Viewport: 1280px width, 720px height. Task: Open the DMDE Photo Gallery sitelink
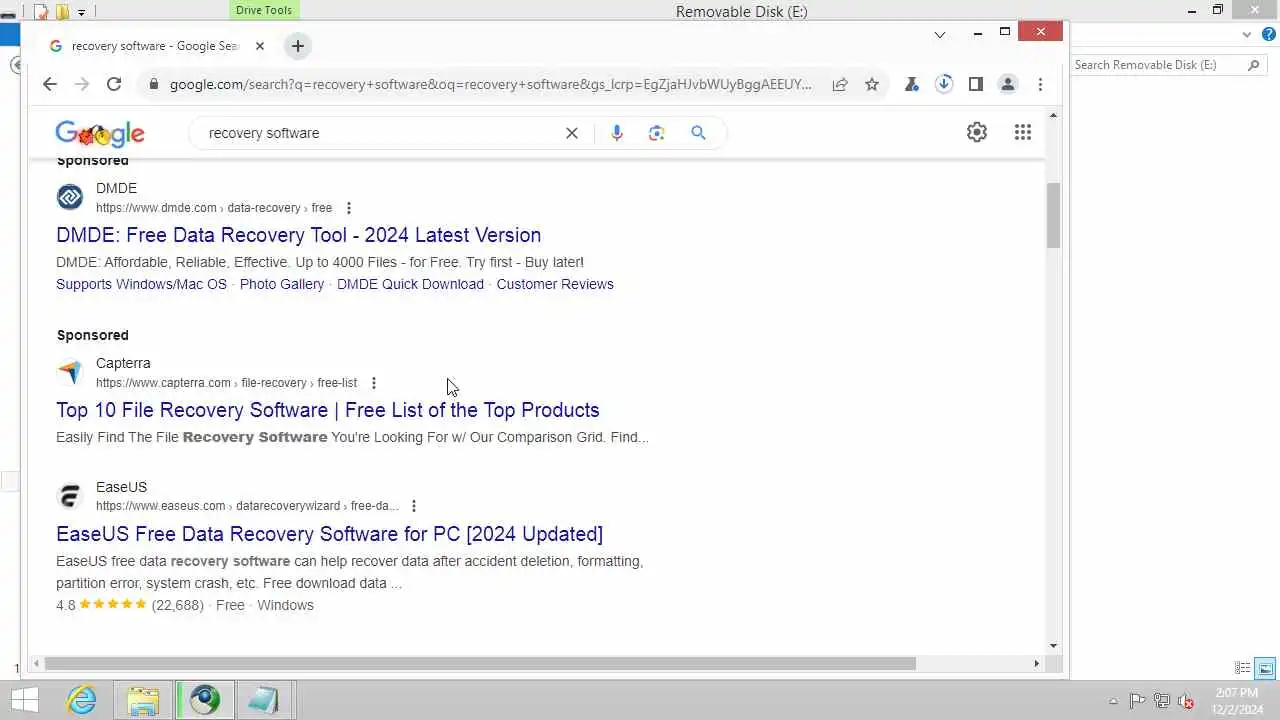pyautogui.click(x=282, y=284)
